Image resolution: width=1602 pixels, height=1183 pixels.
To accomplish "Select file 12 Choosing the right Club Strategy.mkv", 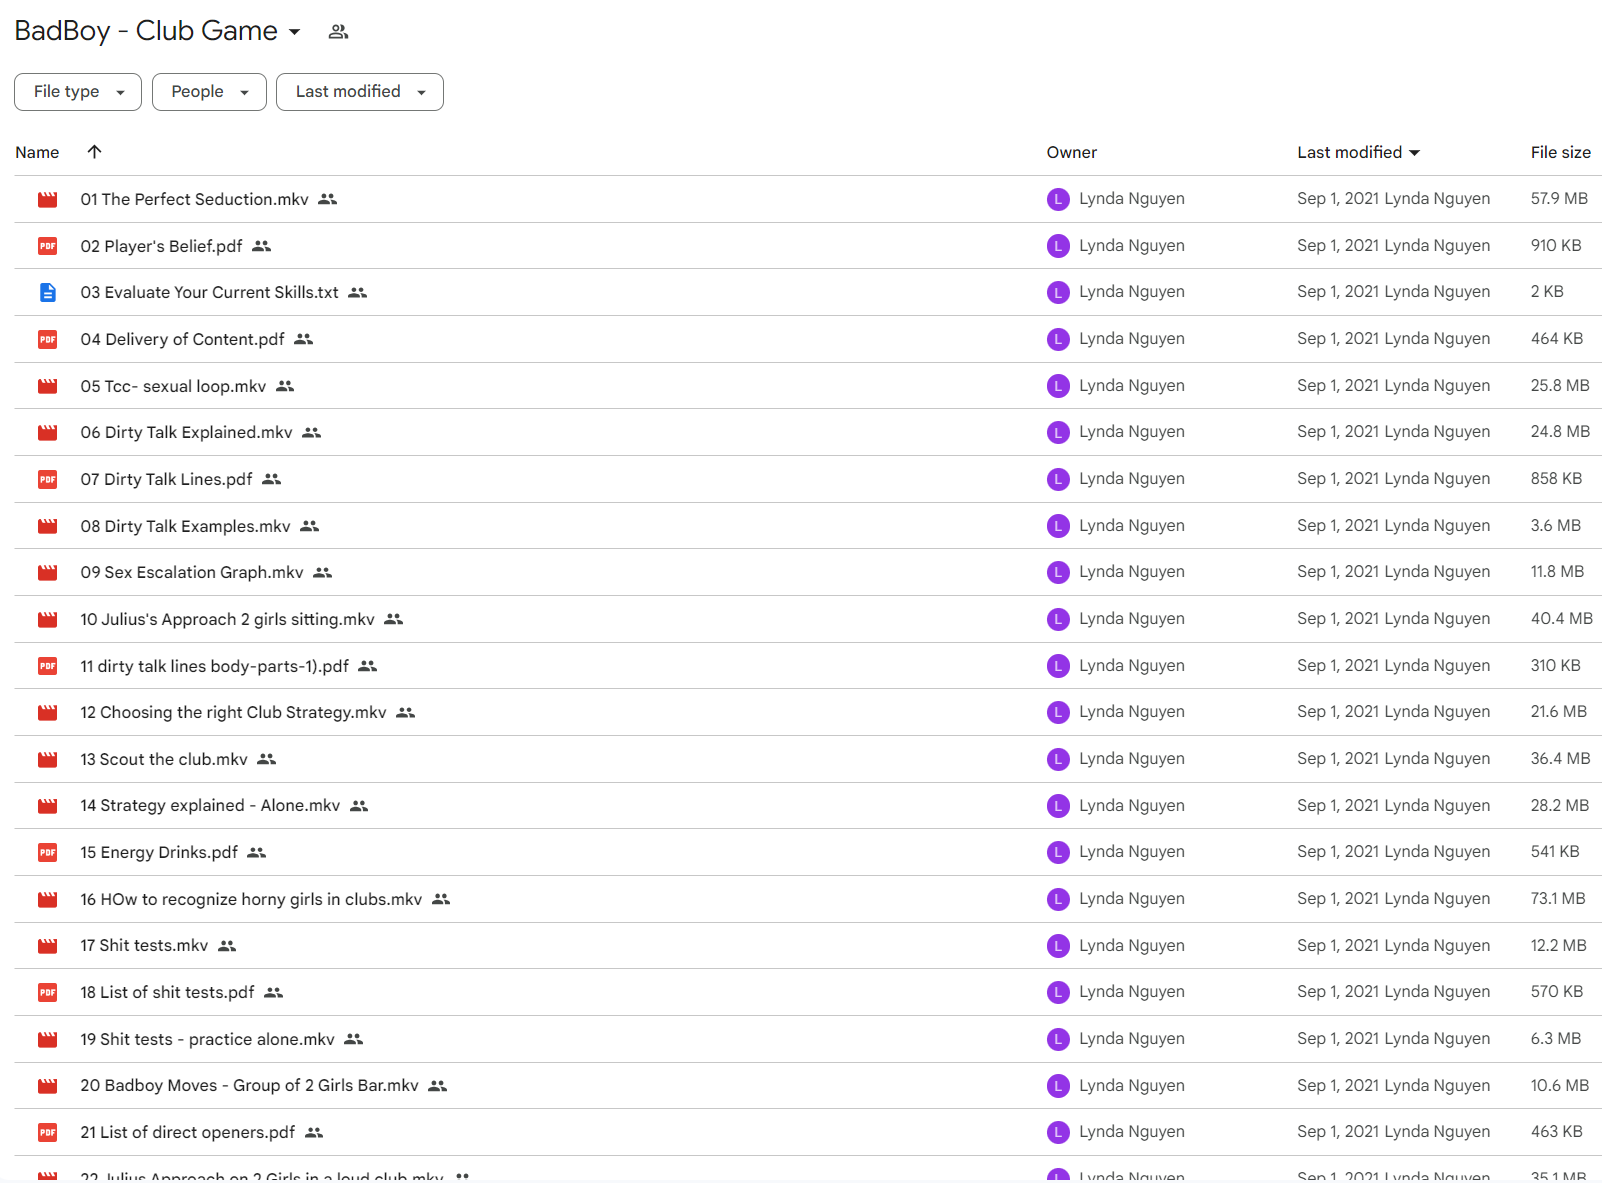I will click(233, 713).
